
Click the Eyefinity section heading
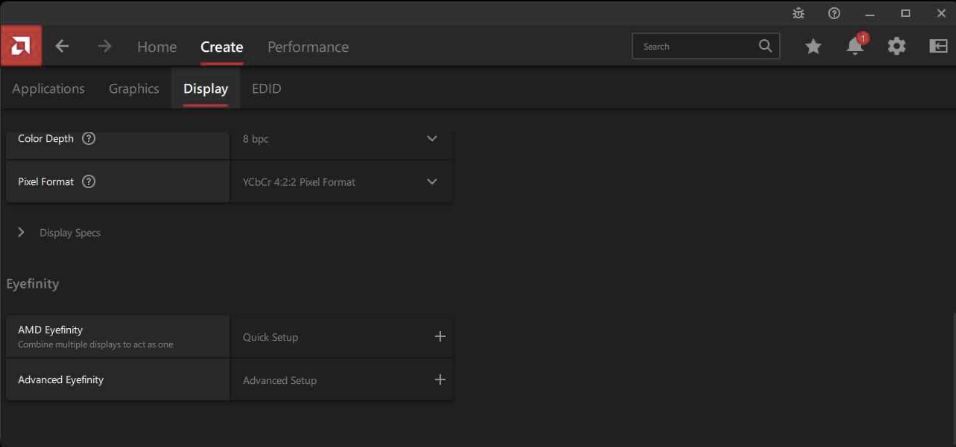pyautogui.click(x=32, y=284)
